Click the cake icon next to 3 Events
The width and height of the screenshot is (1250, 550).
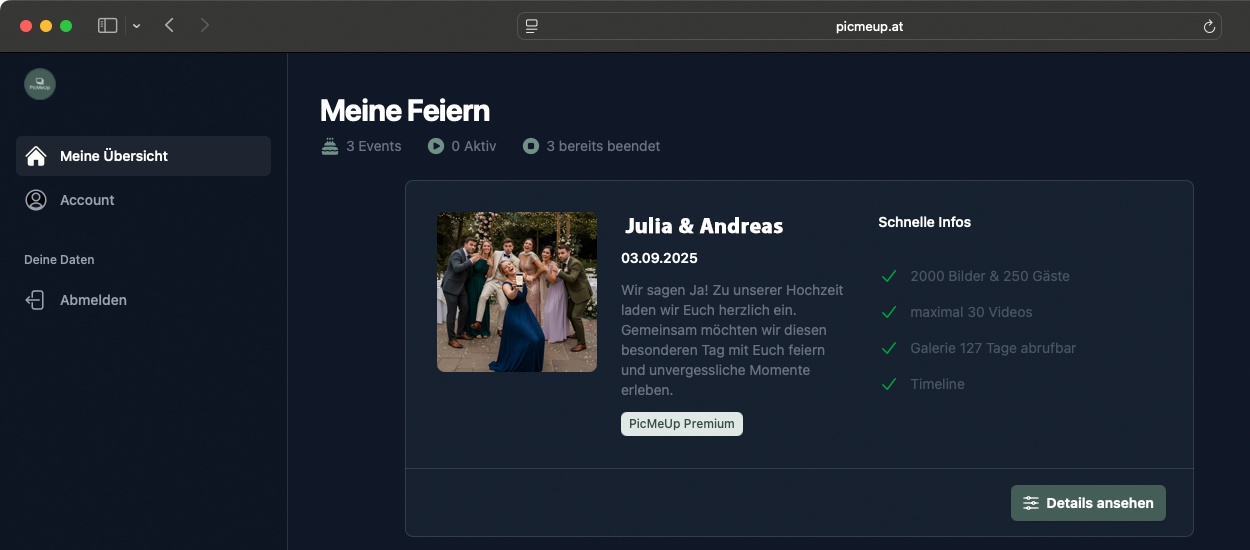click(330, 146)
